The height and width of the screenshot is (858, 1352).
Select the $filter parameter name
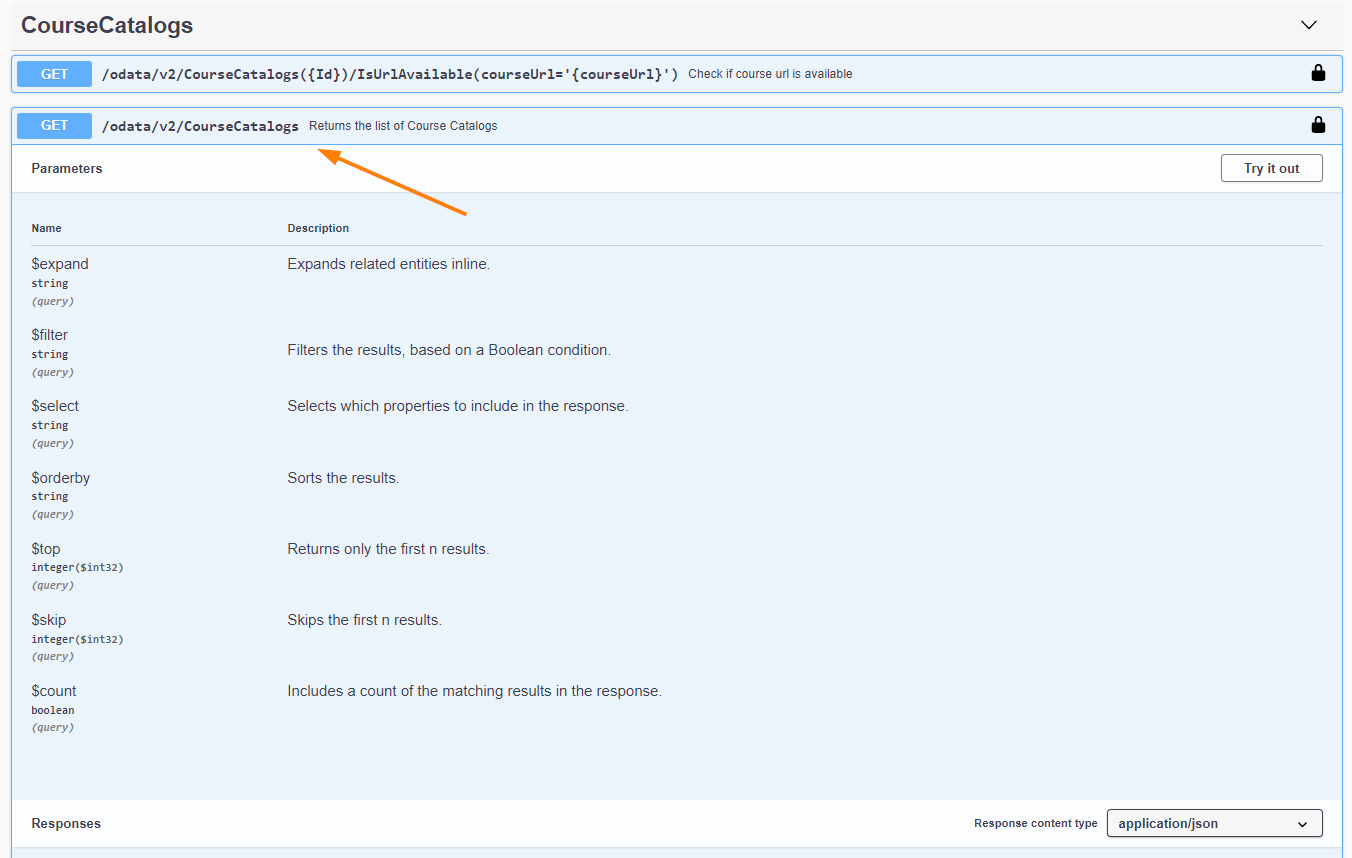tap(50, 335)
